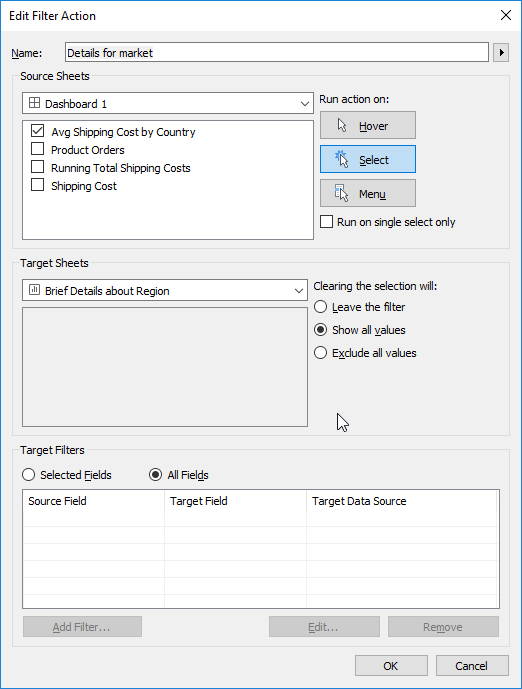This screenshot has height=689, width=522.
Task: Click the dashboard grid icon beside Dashboard 1
Action: [x=34, y=103]
